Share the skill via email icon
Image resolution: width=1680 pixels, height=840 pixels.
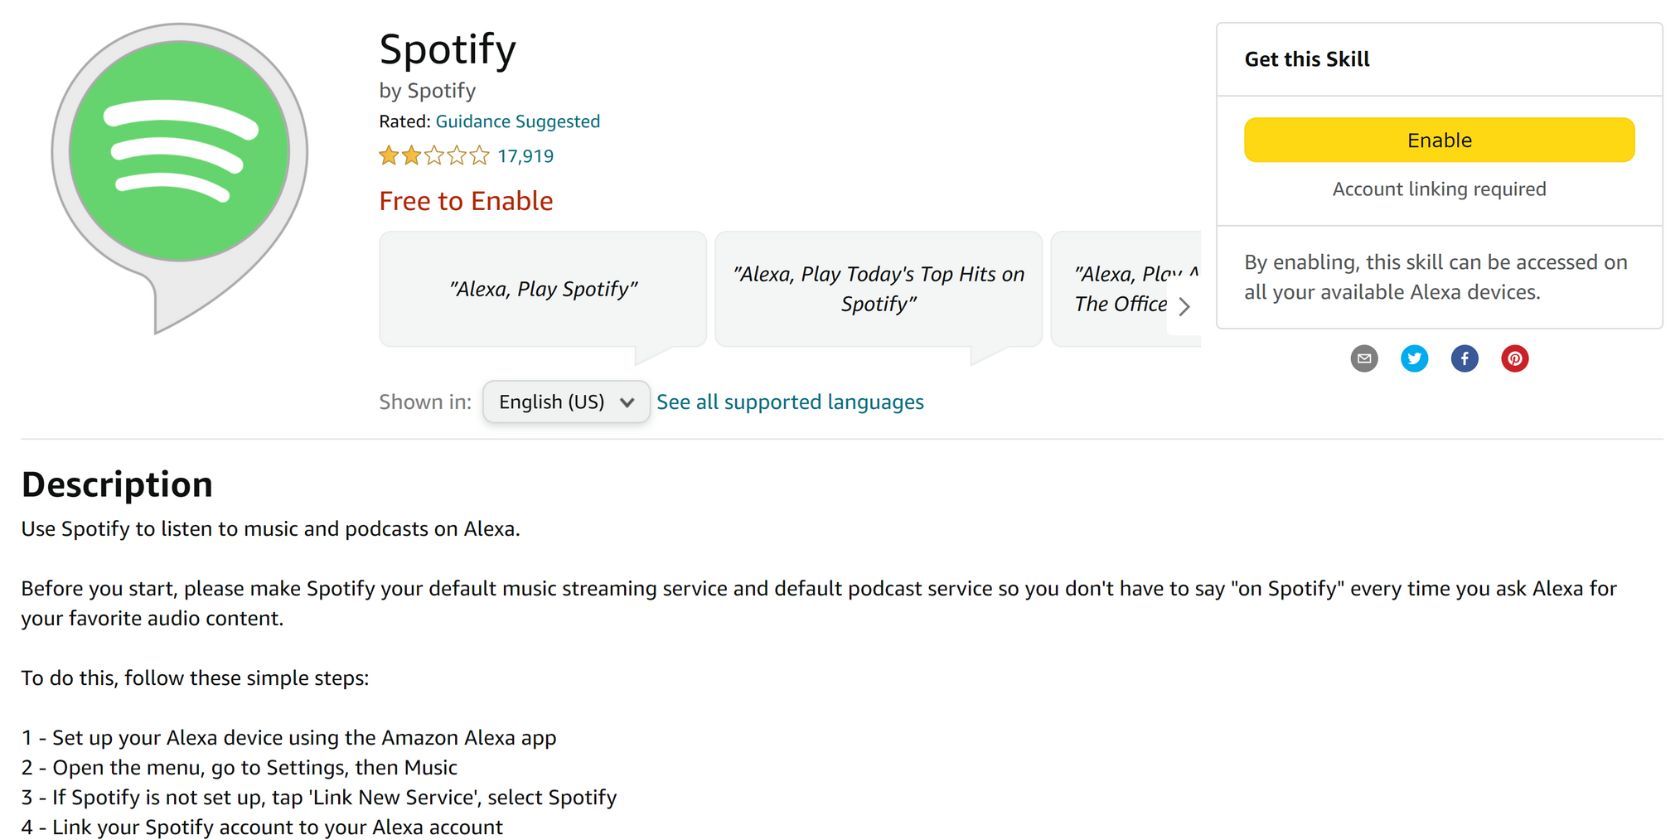(1364, 358)
